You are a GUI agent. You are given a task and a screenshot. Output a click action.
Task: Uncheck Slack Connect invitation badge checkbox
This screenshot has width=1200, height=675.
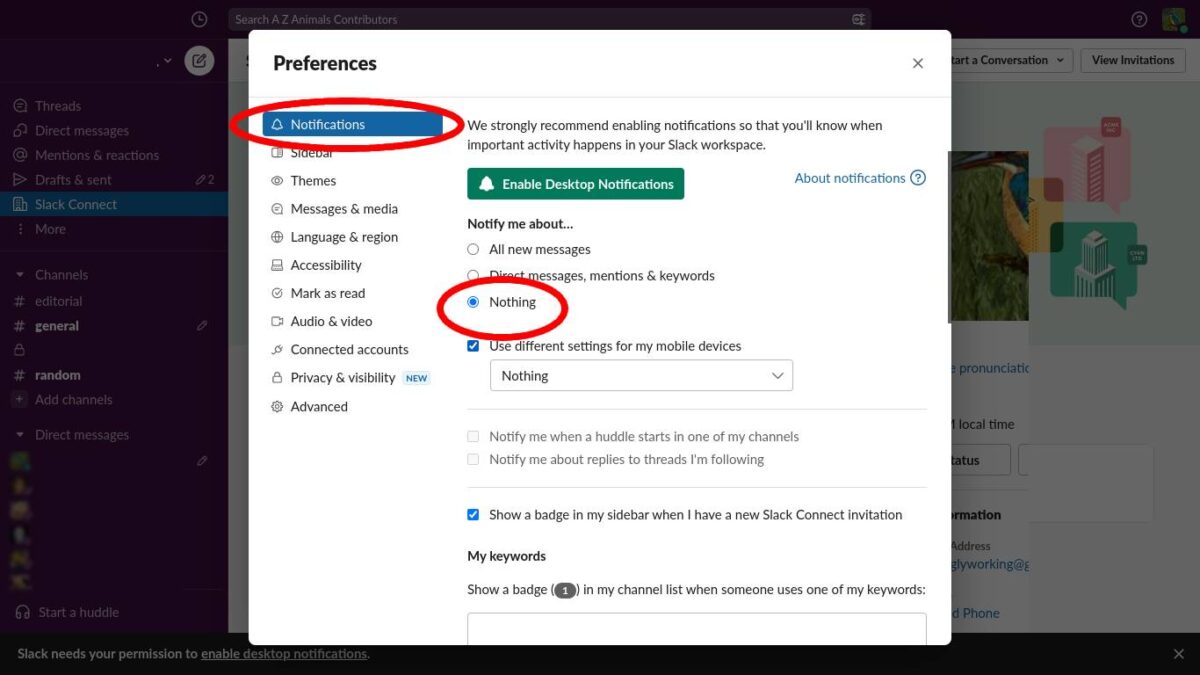473,515
